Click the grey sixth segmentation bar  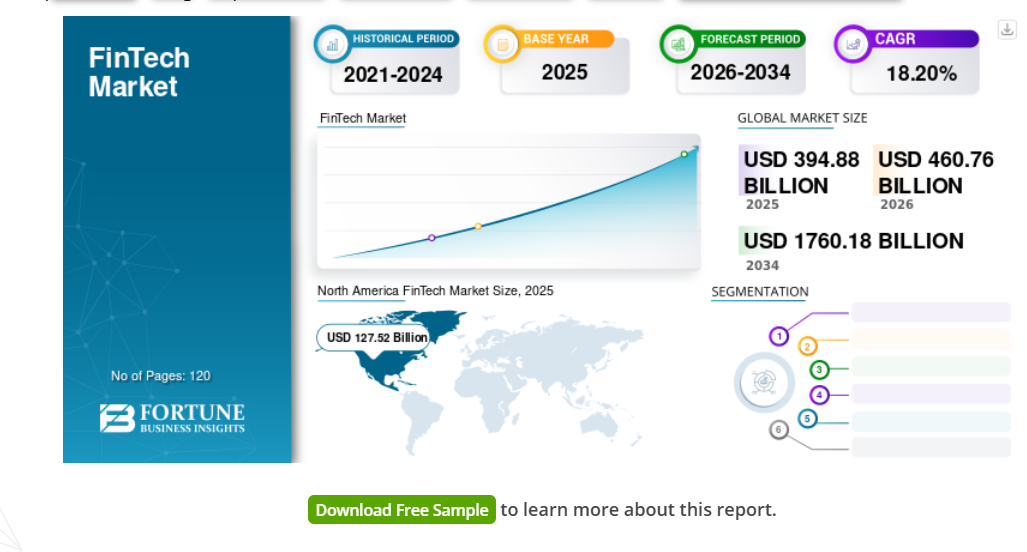(931, 447)
